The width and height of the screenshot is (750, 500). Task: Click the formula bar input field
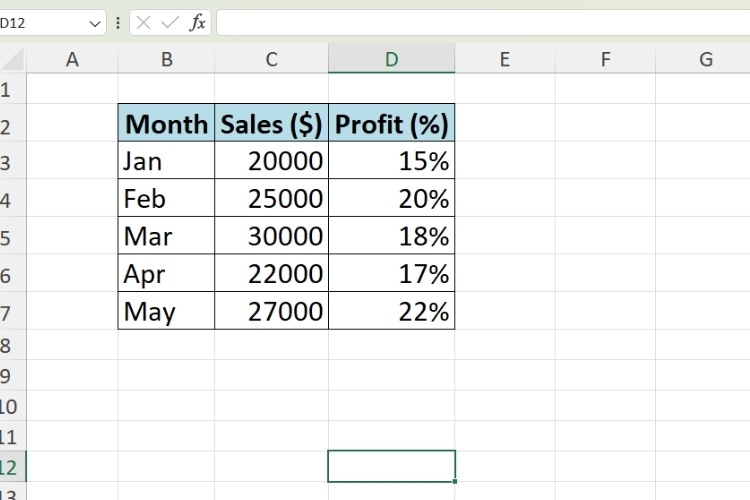pyautogui.click(x=483, y=22)
